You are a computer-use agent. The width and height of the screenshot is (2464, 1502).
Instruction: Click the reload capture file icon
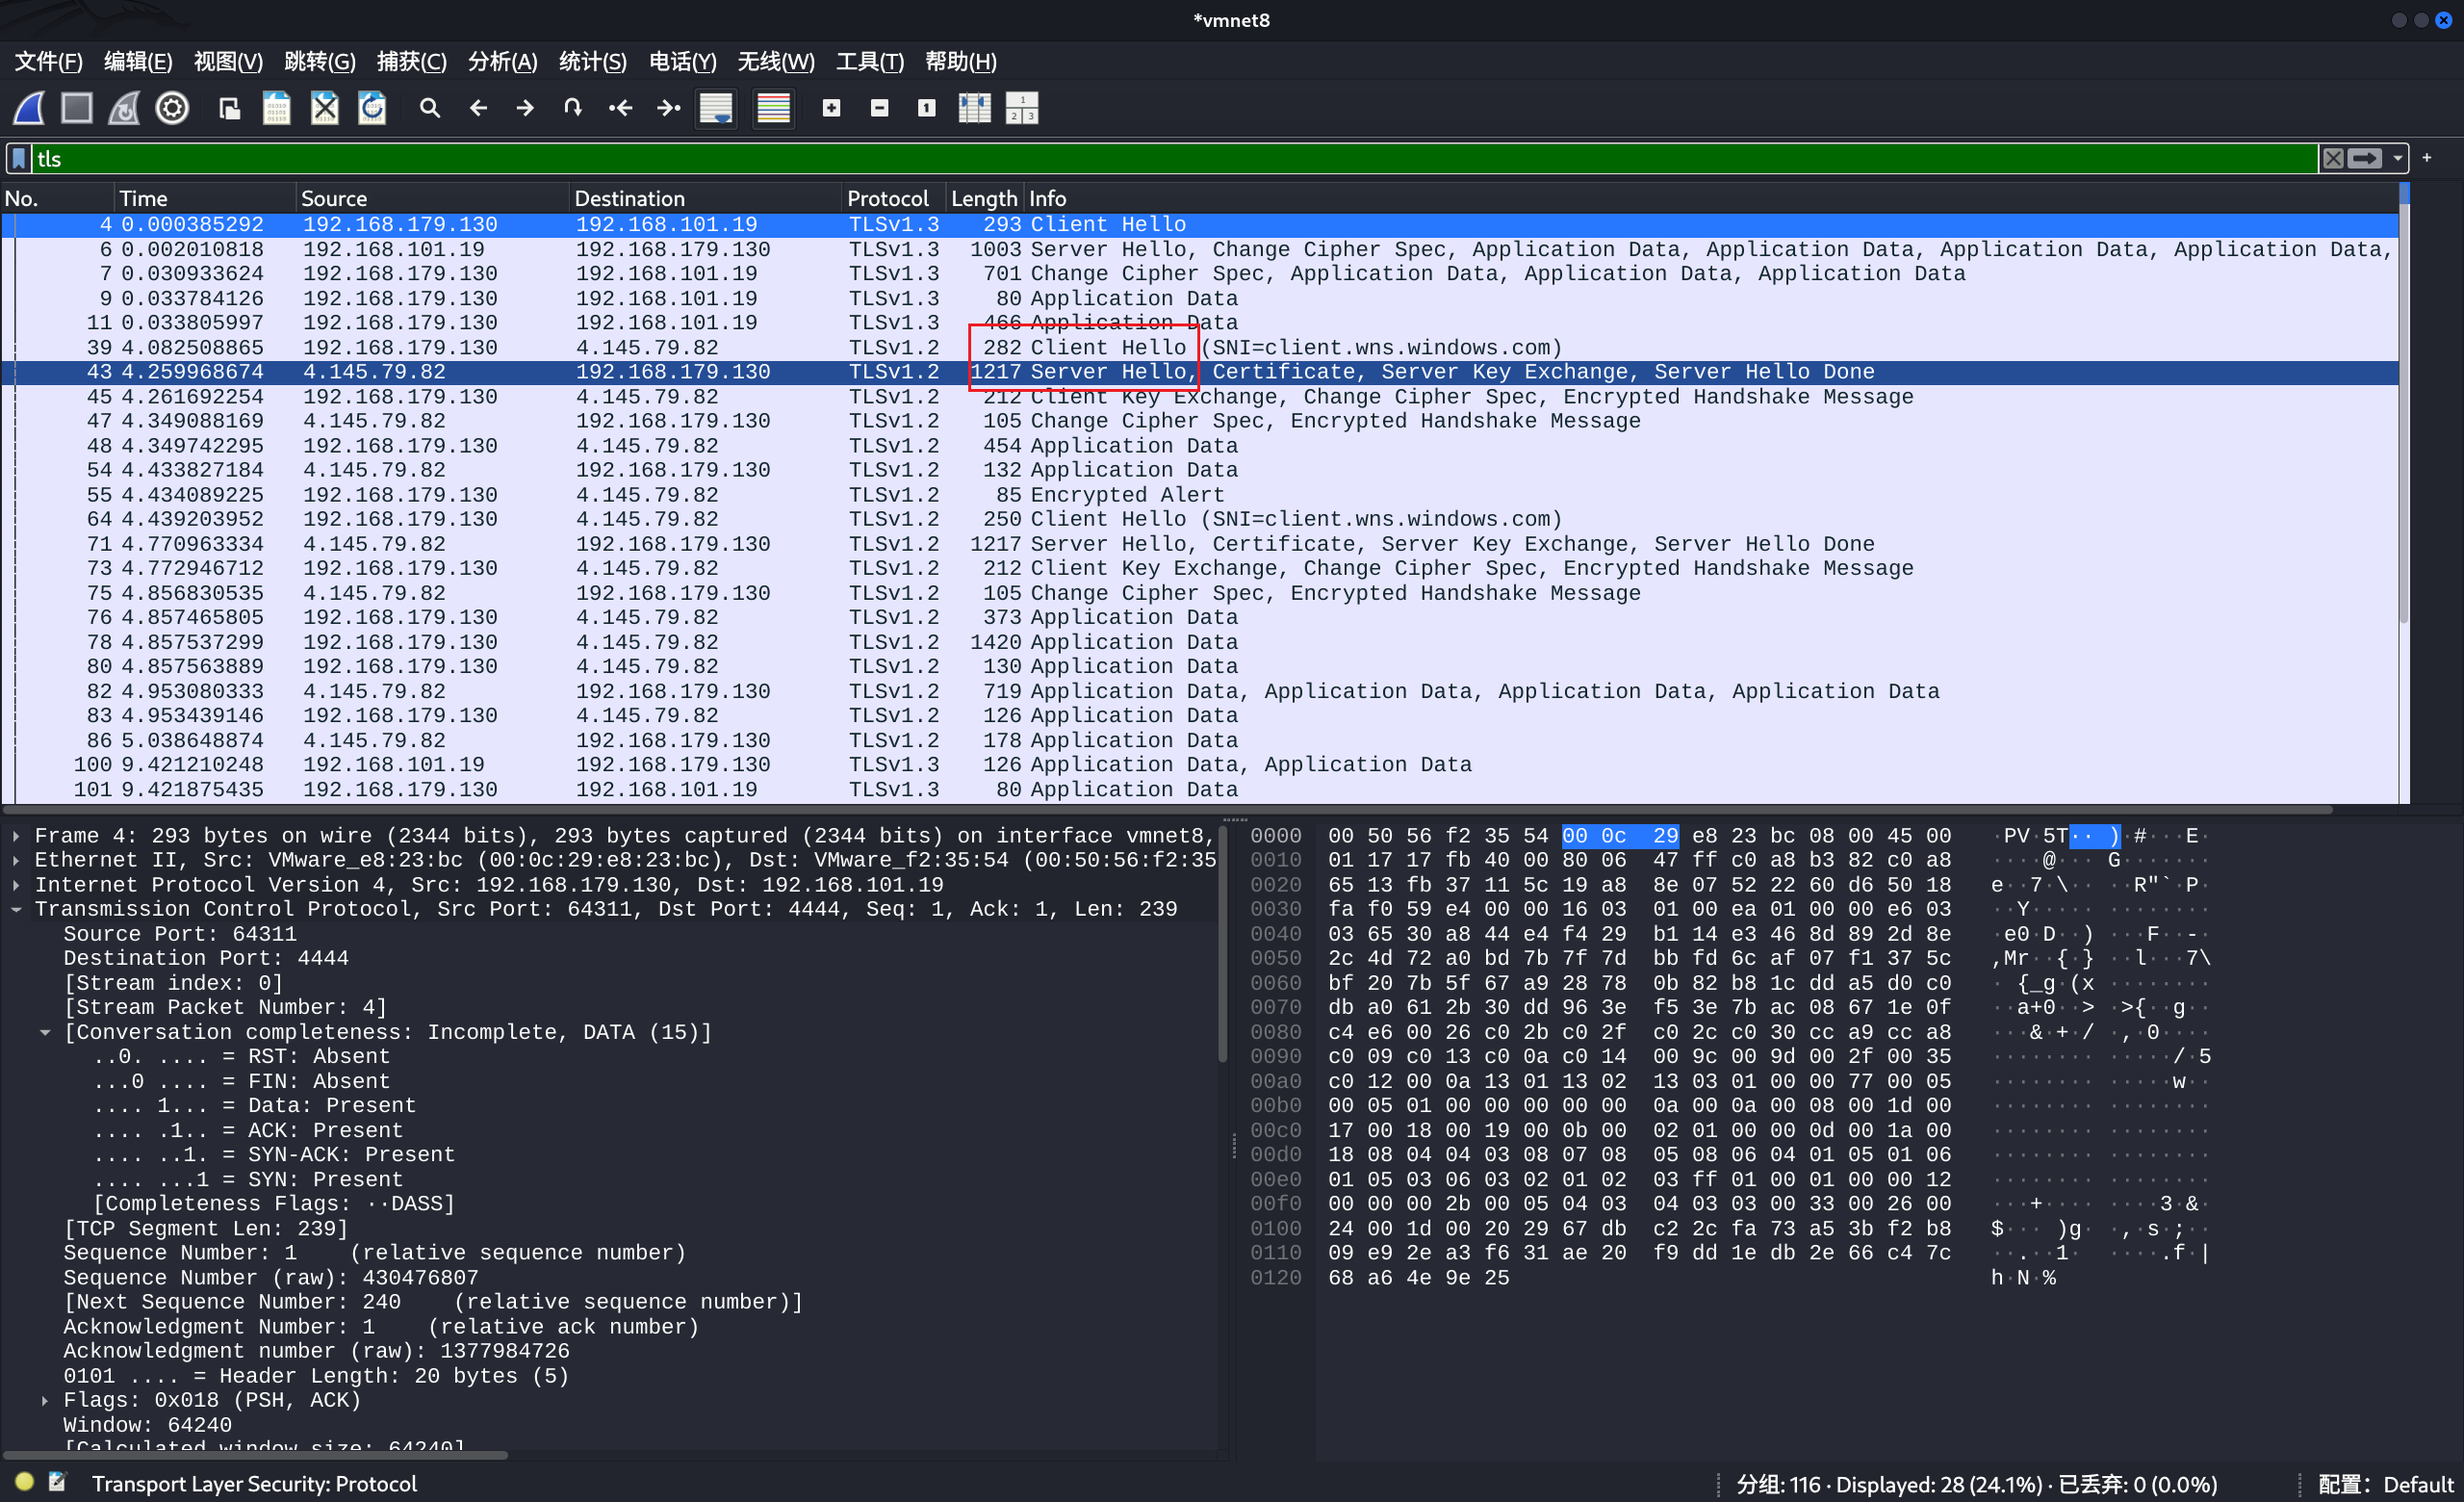[x=372, y=108]
